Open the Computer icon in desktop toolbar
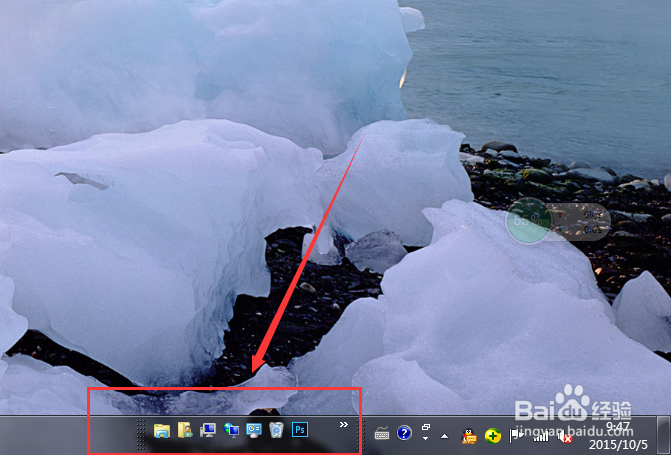 (x=208, y=430)
